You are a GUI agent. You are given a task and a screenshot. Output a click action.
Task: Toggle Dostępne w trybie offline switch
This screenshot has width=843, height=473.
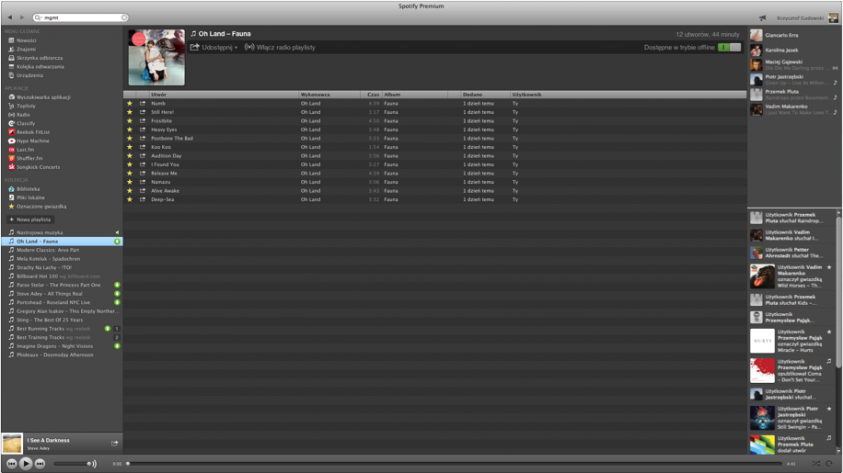click(x=729, y=47)
